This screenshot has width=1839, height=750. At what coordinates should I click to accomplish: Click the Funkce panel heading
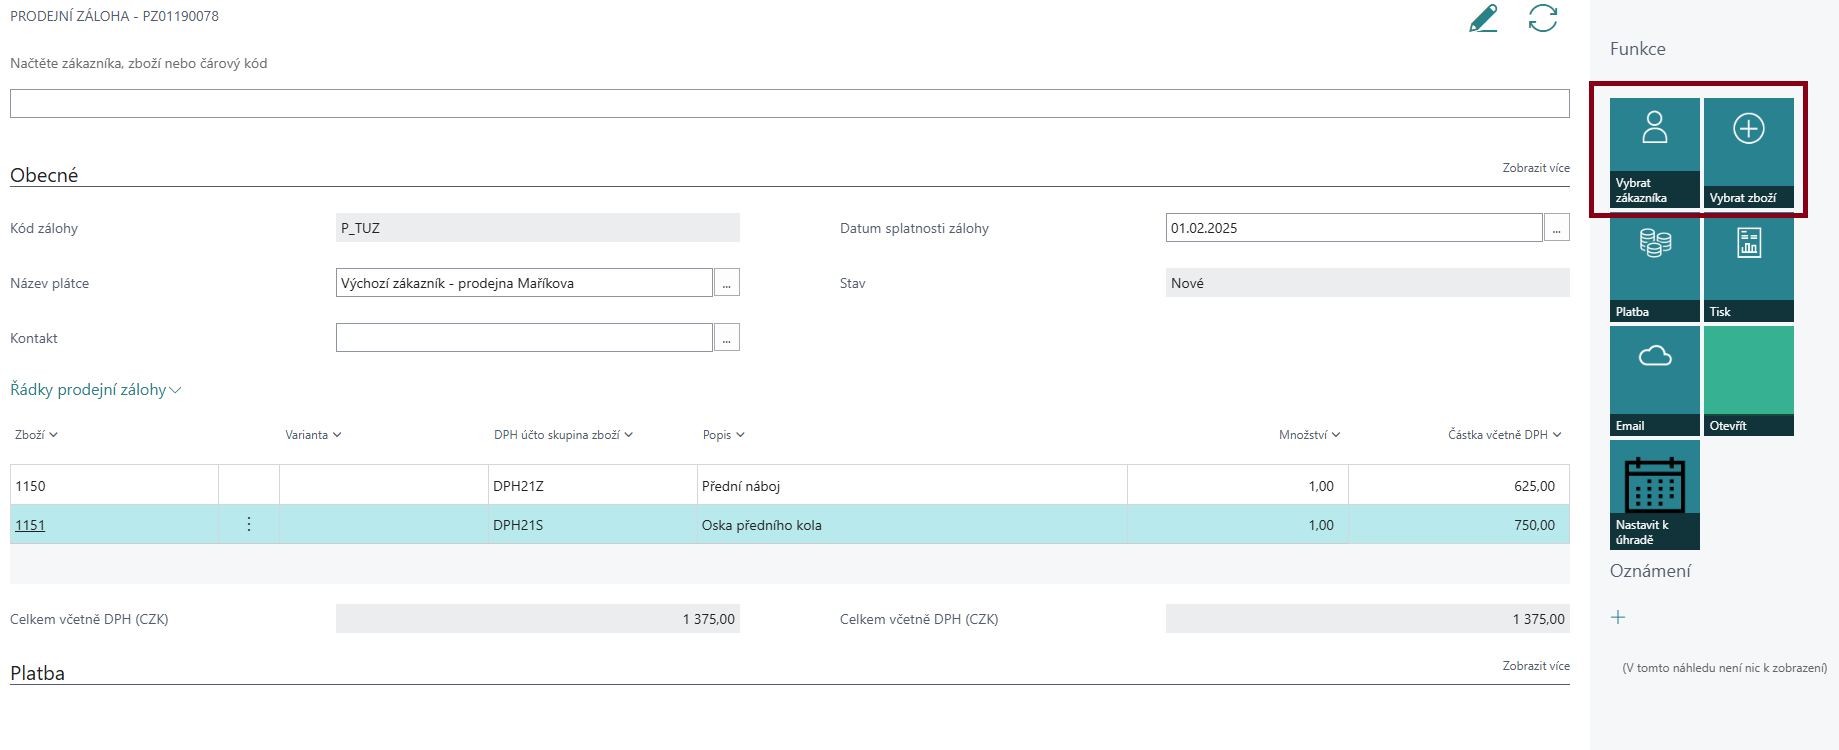pos(1637,49)
